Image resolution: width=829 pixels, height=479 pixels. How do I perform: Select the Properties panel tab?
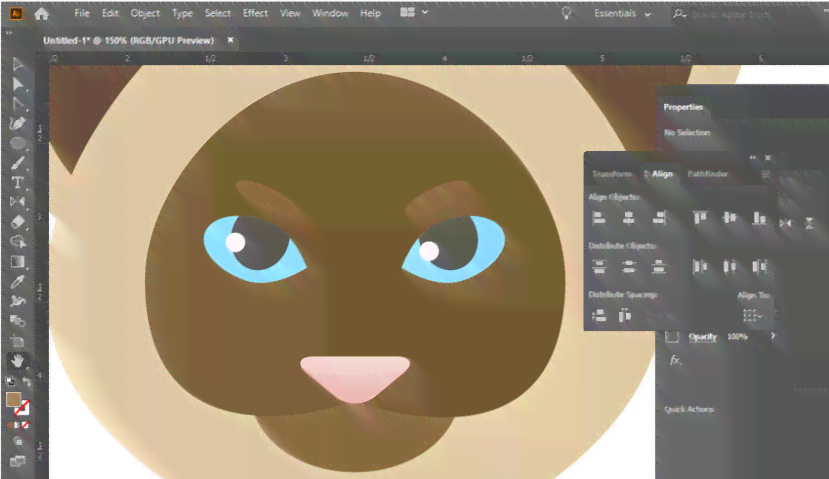(683, 107)
